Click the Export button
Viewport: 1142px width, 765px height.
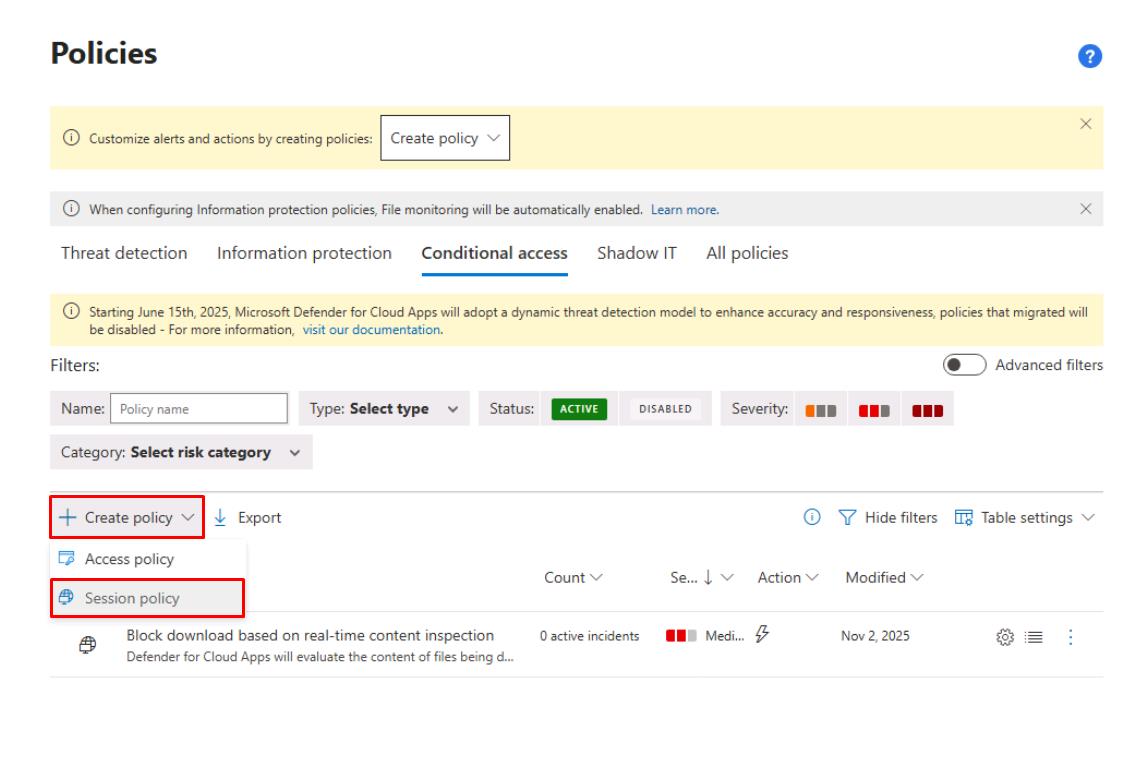pos(249,517)
